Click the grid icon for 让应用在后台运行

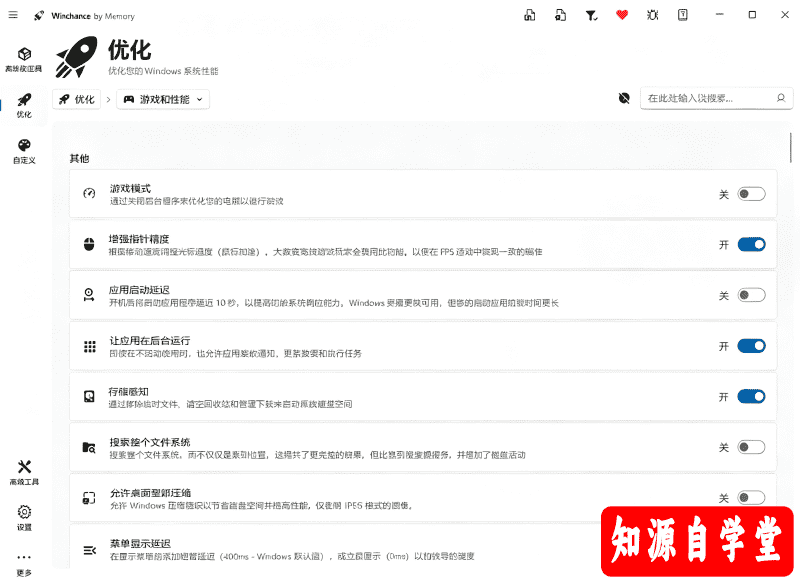90,346
